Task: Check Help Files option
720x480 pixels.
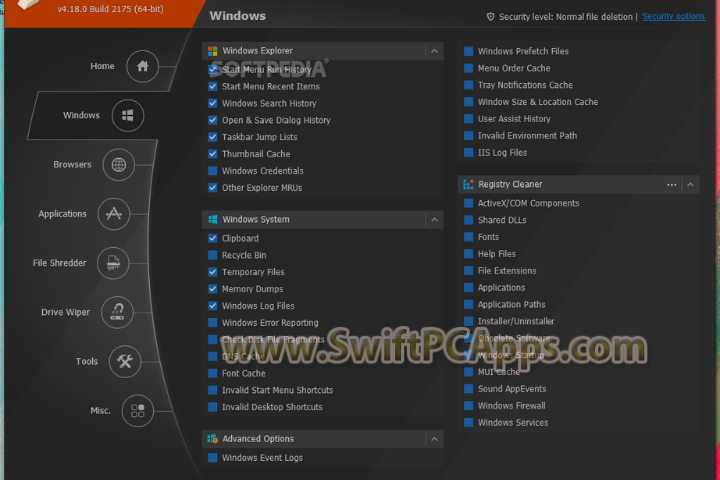Action: [468, 254]
